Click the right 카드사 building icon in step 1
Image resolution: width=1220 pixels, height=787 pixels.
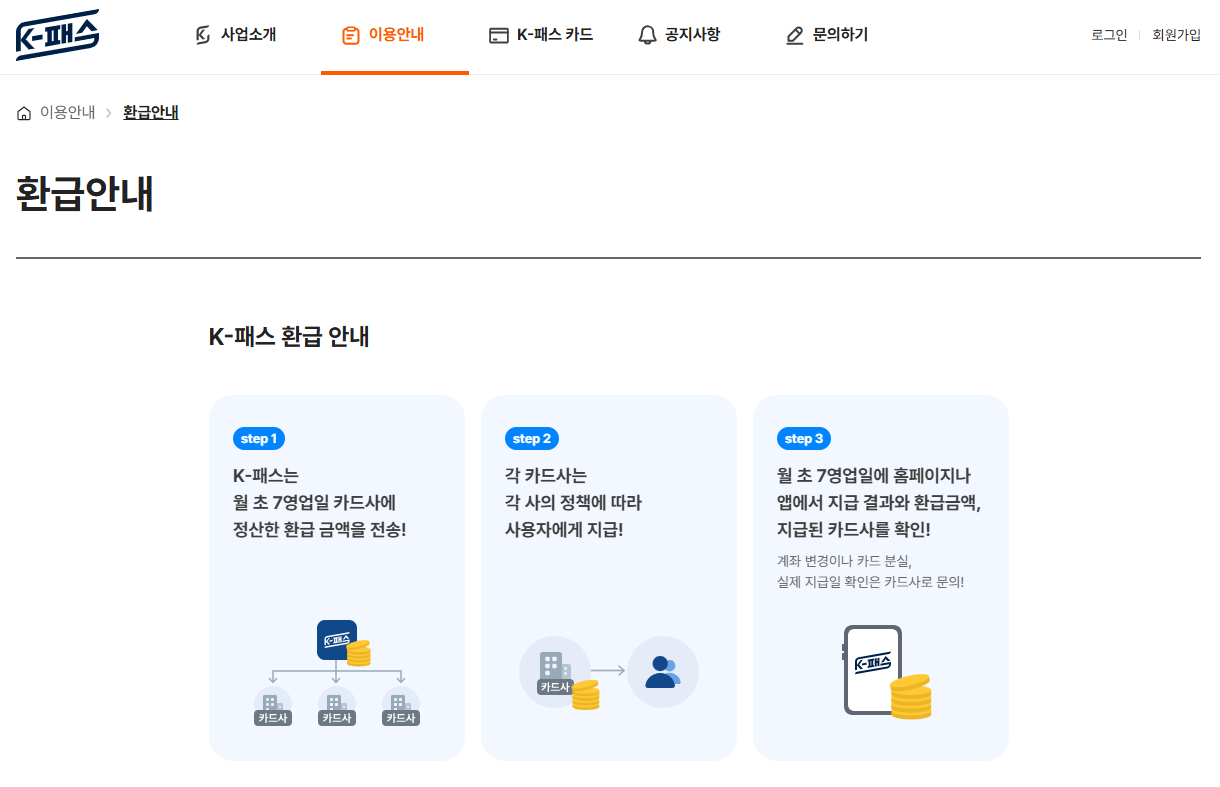(400, 706)
